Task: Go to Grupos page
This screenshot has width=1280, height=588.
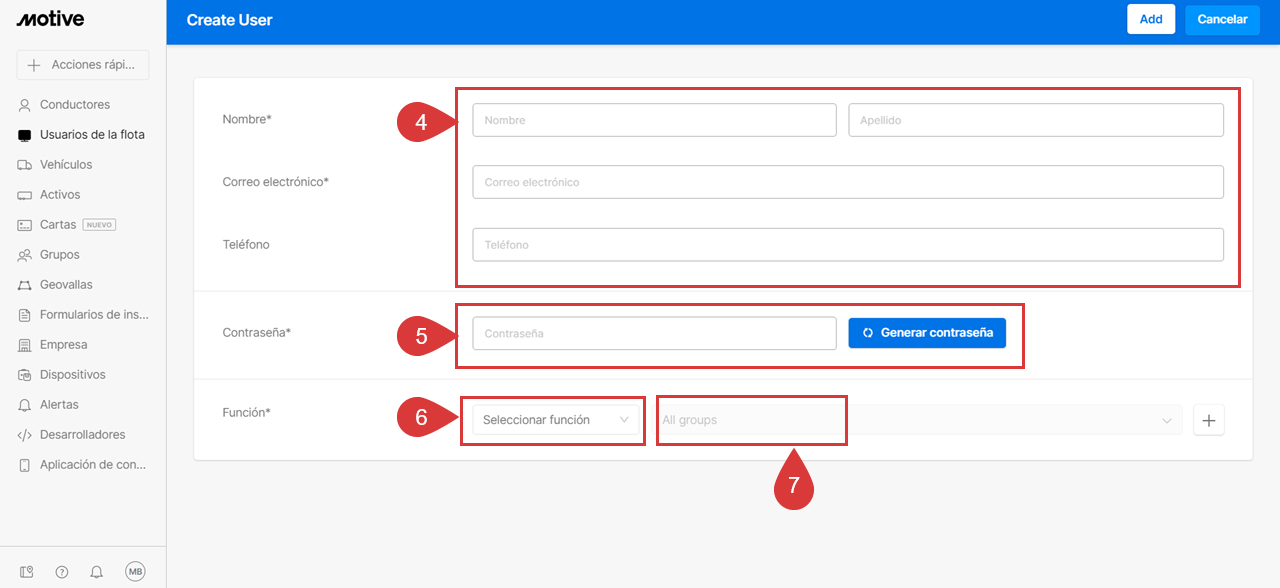Action: (60, 255)
